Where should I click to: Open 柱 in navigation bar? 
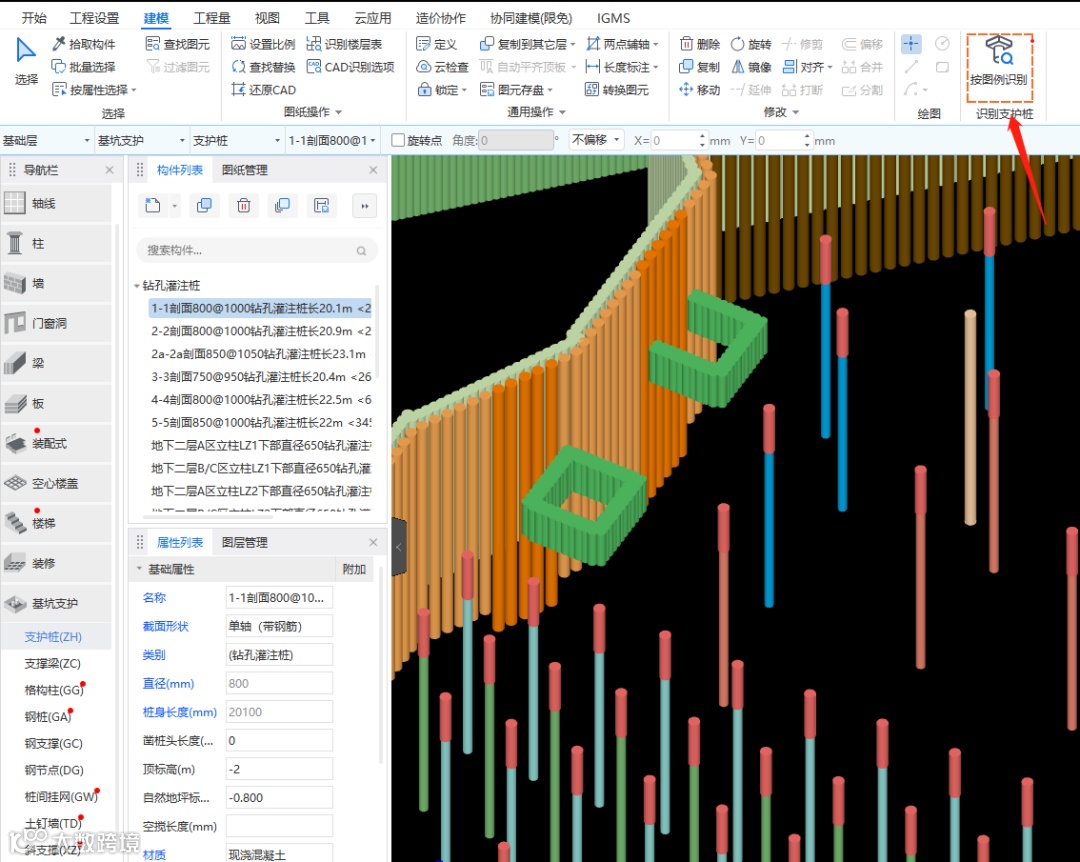point(56,243)
